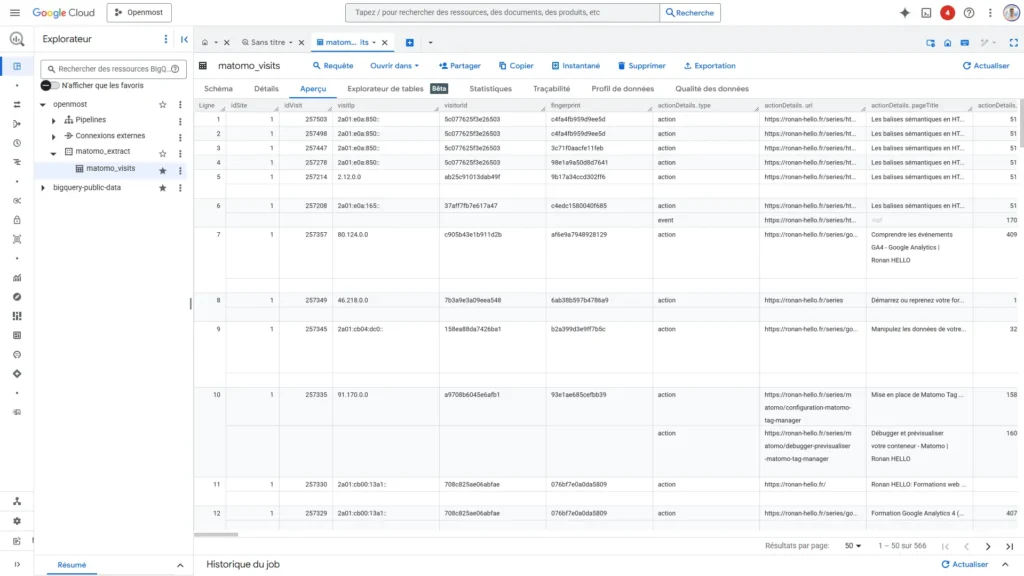Open the notifications badge showing 4
This screenshot has width=1024, height=576.
[x=947, y=13]
